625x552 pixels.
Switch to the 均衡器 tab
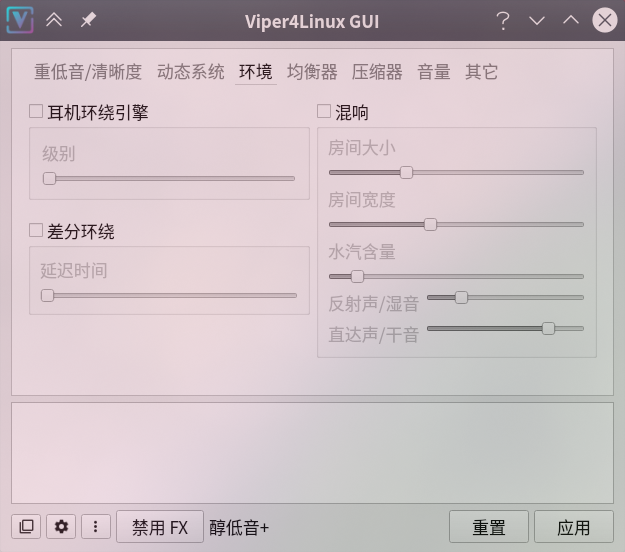pyautogui.click(x=312, y=72)
